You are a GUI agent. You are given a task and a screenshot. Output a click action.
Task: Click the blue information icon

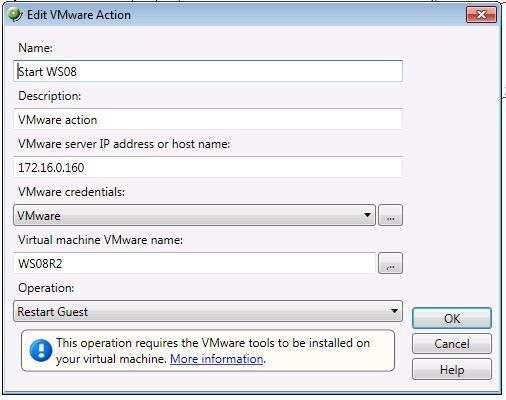(x=41, y=350)
